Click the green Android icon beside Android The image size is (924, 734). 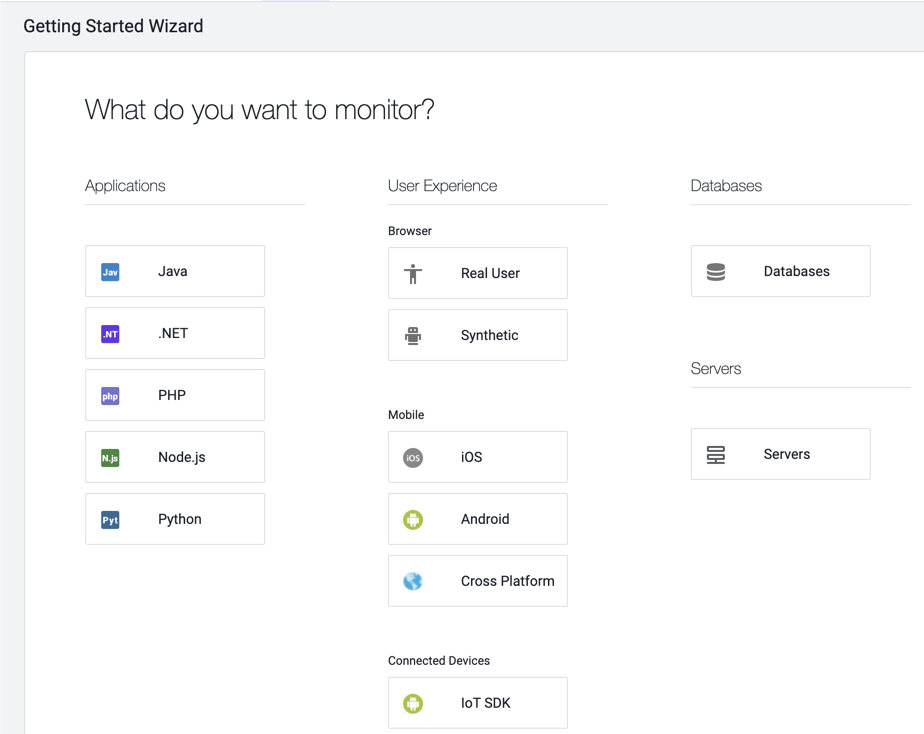[413, 520]
